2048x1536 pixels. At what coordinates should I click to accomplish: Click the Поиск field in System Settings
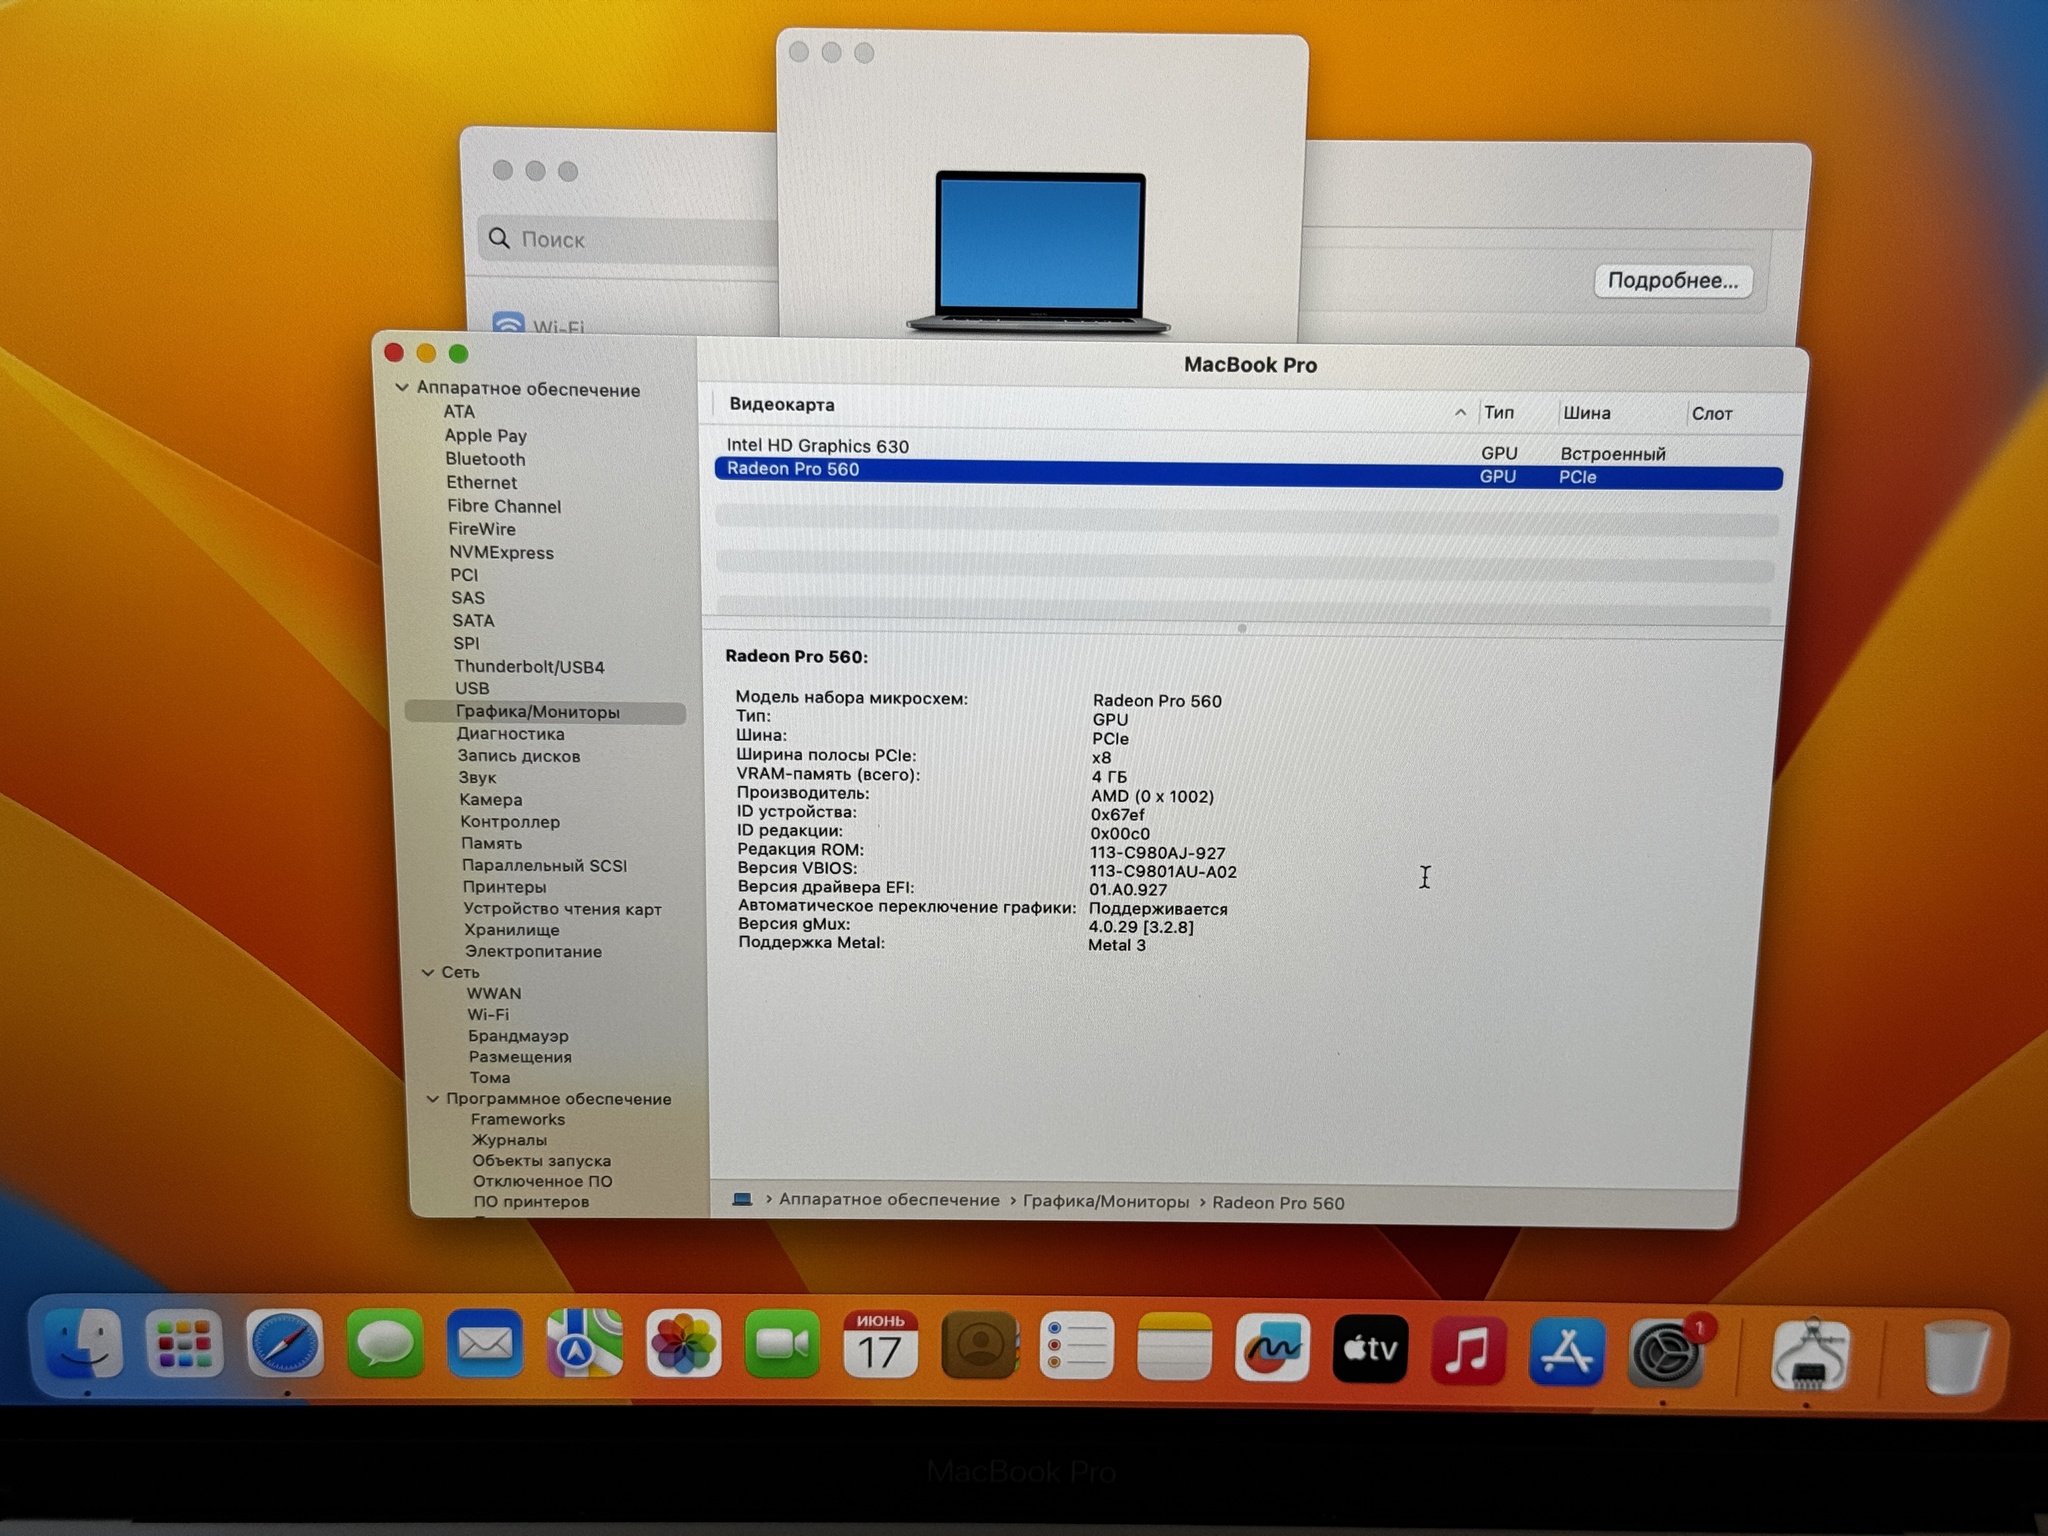[629, 239]
